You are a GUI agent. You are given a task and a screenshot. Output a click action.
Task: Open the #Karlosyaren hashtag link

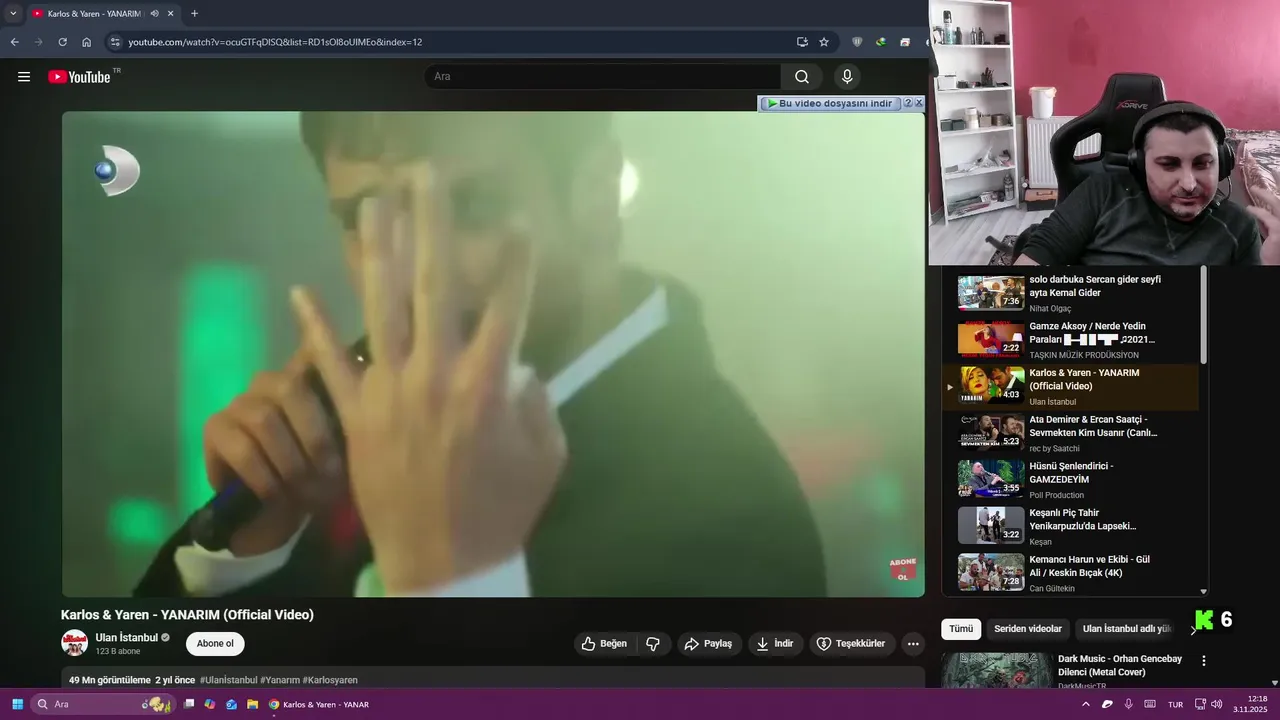click(x=330, y=680)
